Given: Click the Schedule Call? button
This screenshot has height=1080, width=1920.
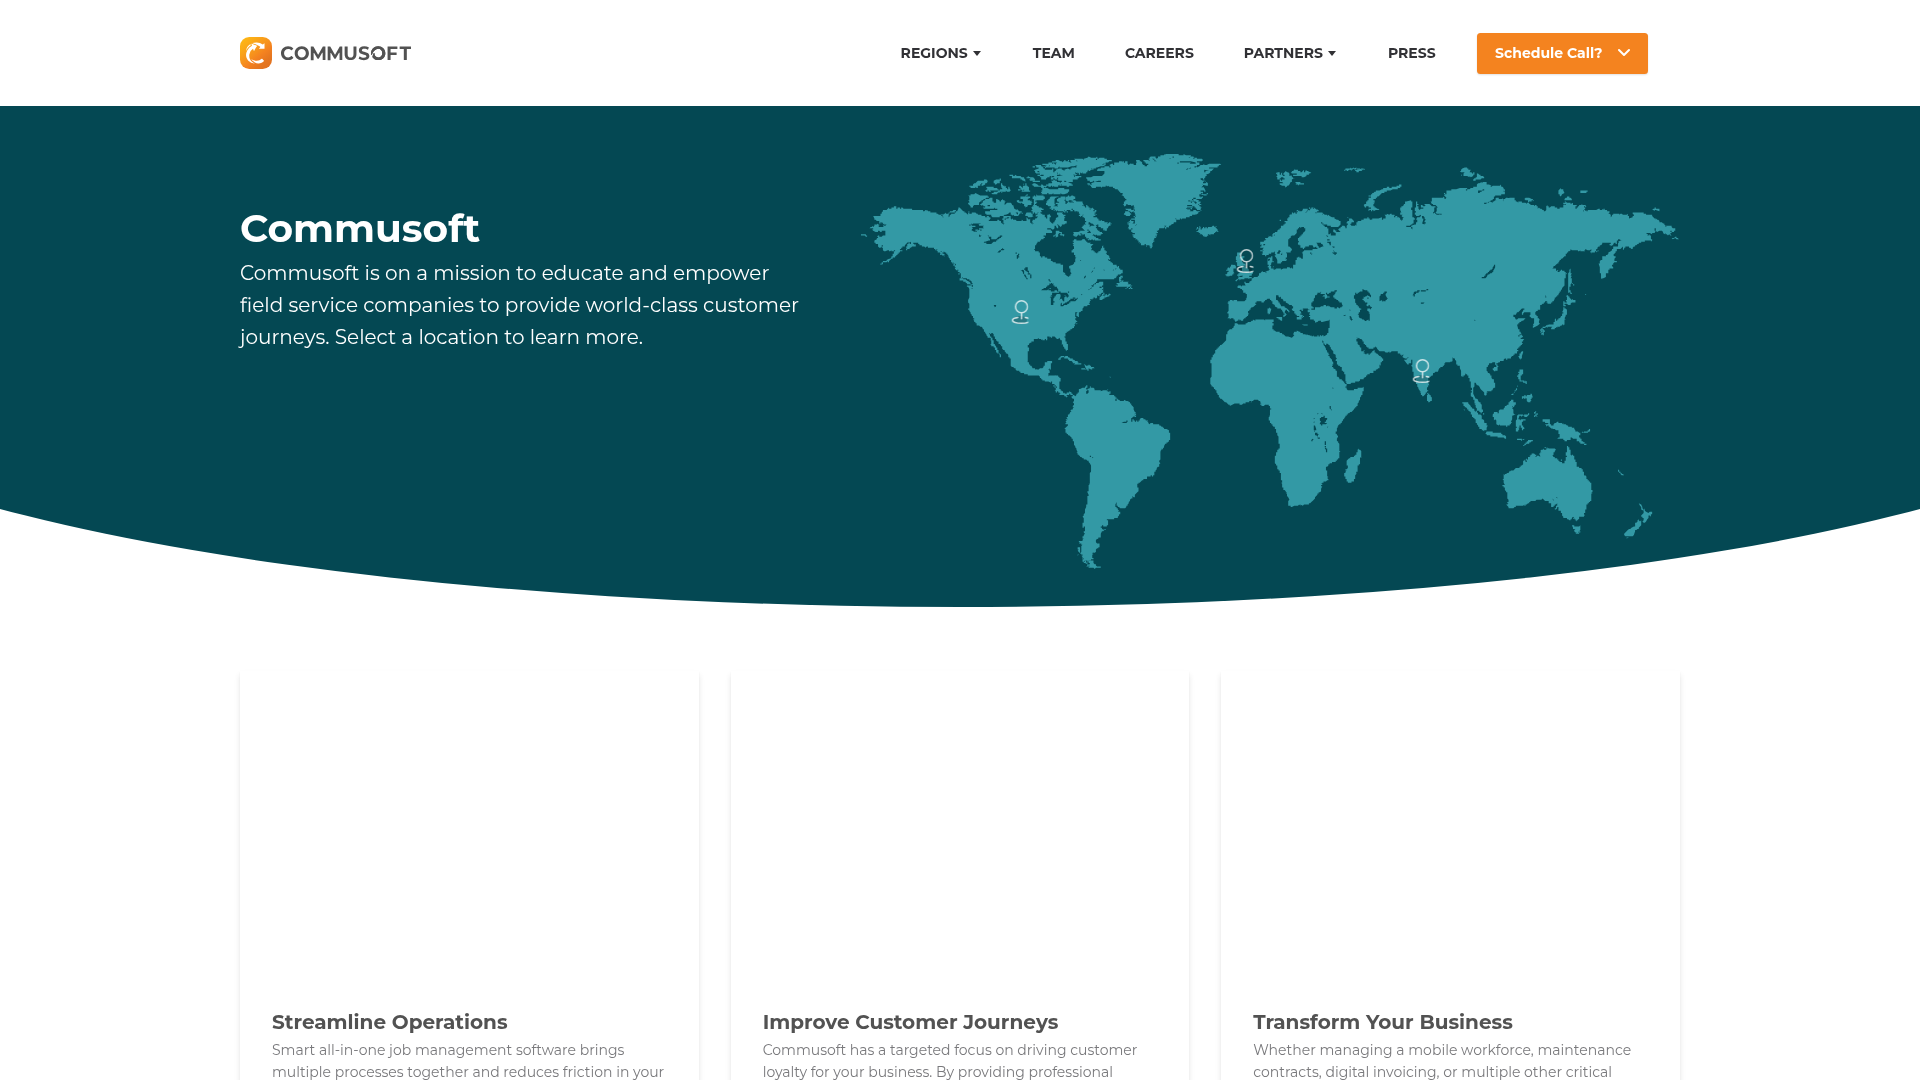Looking at the screenshot, I should tap(1548, 53).
